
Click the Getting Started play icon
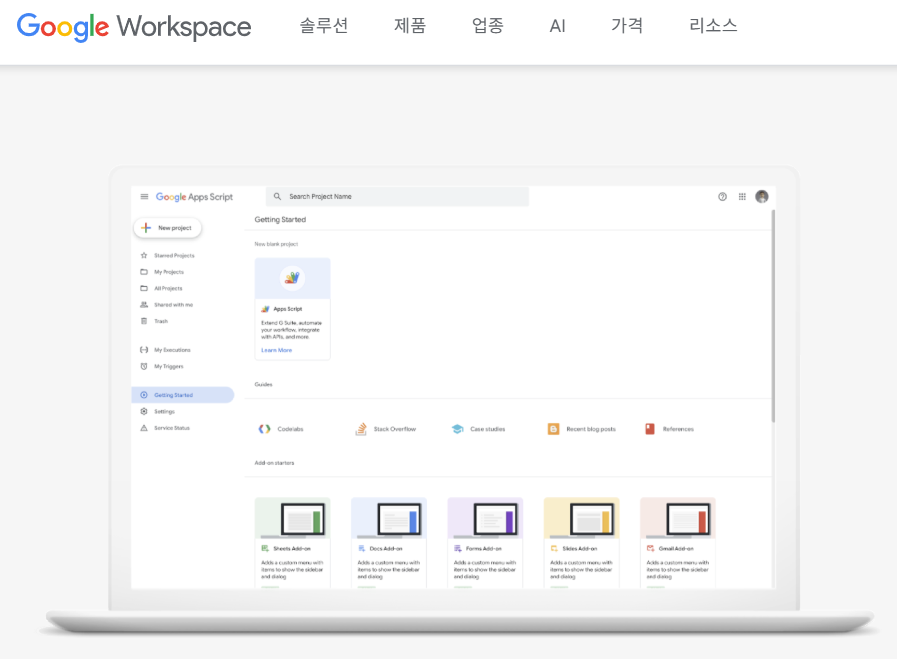[x=144, y=395]
